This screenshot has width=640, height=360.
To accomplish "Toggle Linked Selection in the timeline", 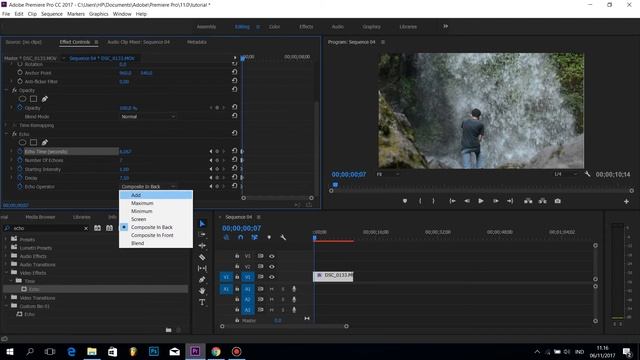I will pos(254,237).
